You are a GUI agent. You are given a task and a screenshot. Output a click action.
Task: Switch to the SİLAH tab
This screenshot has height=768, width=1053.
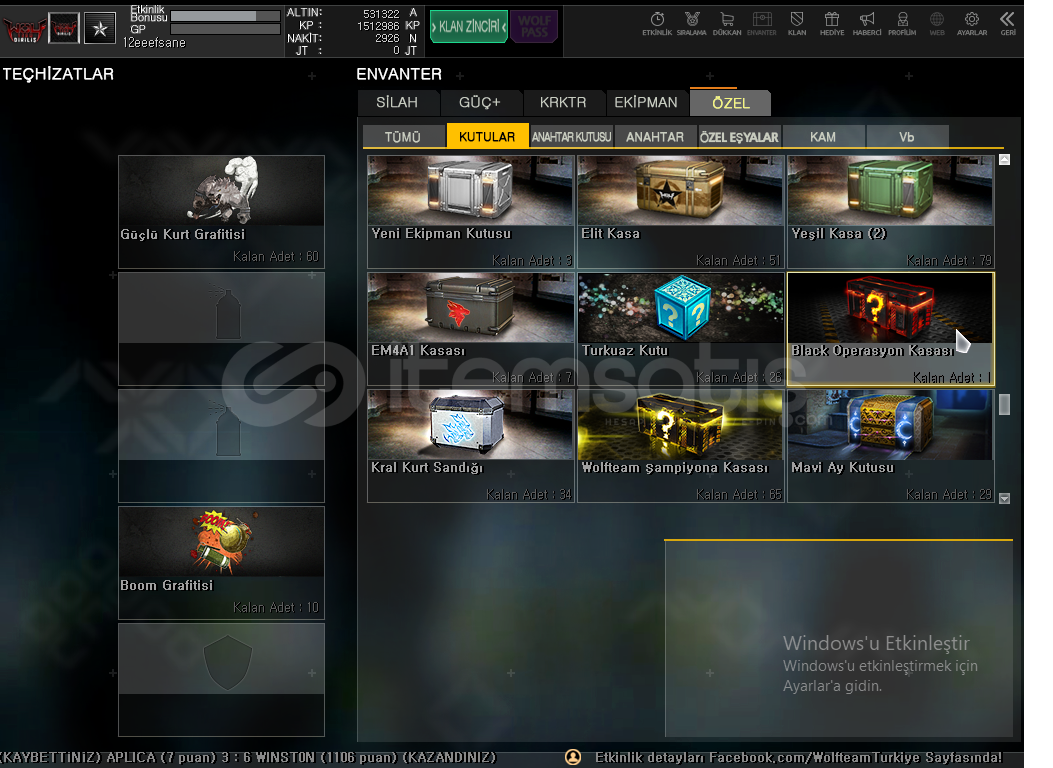[x=398, y=103]
